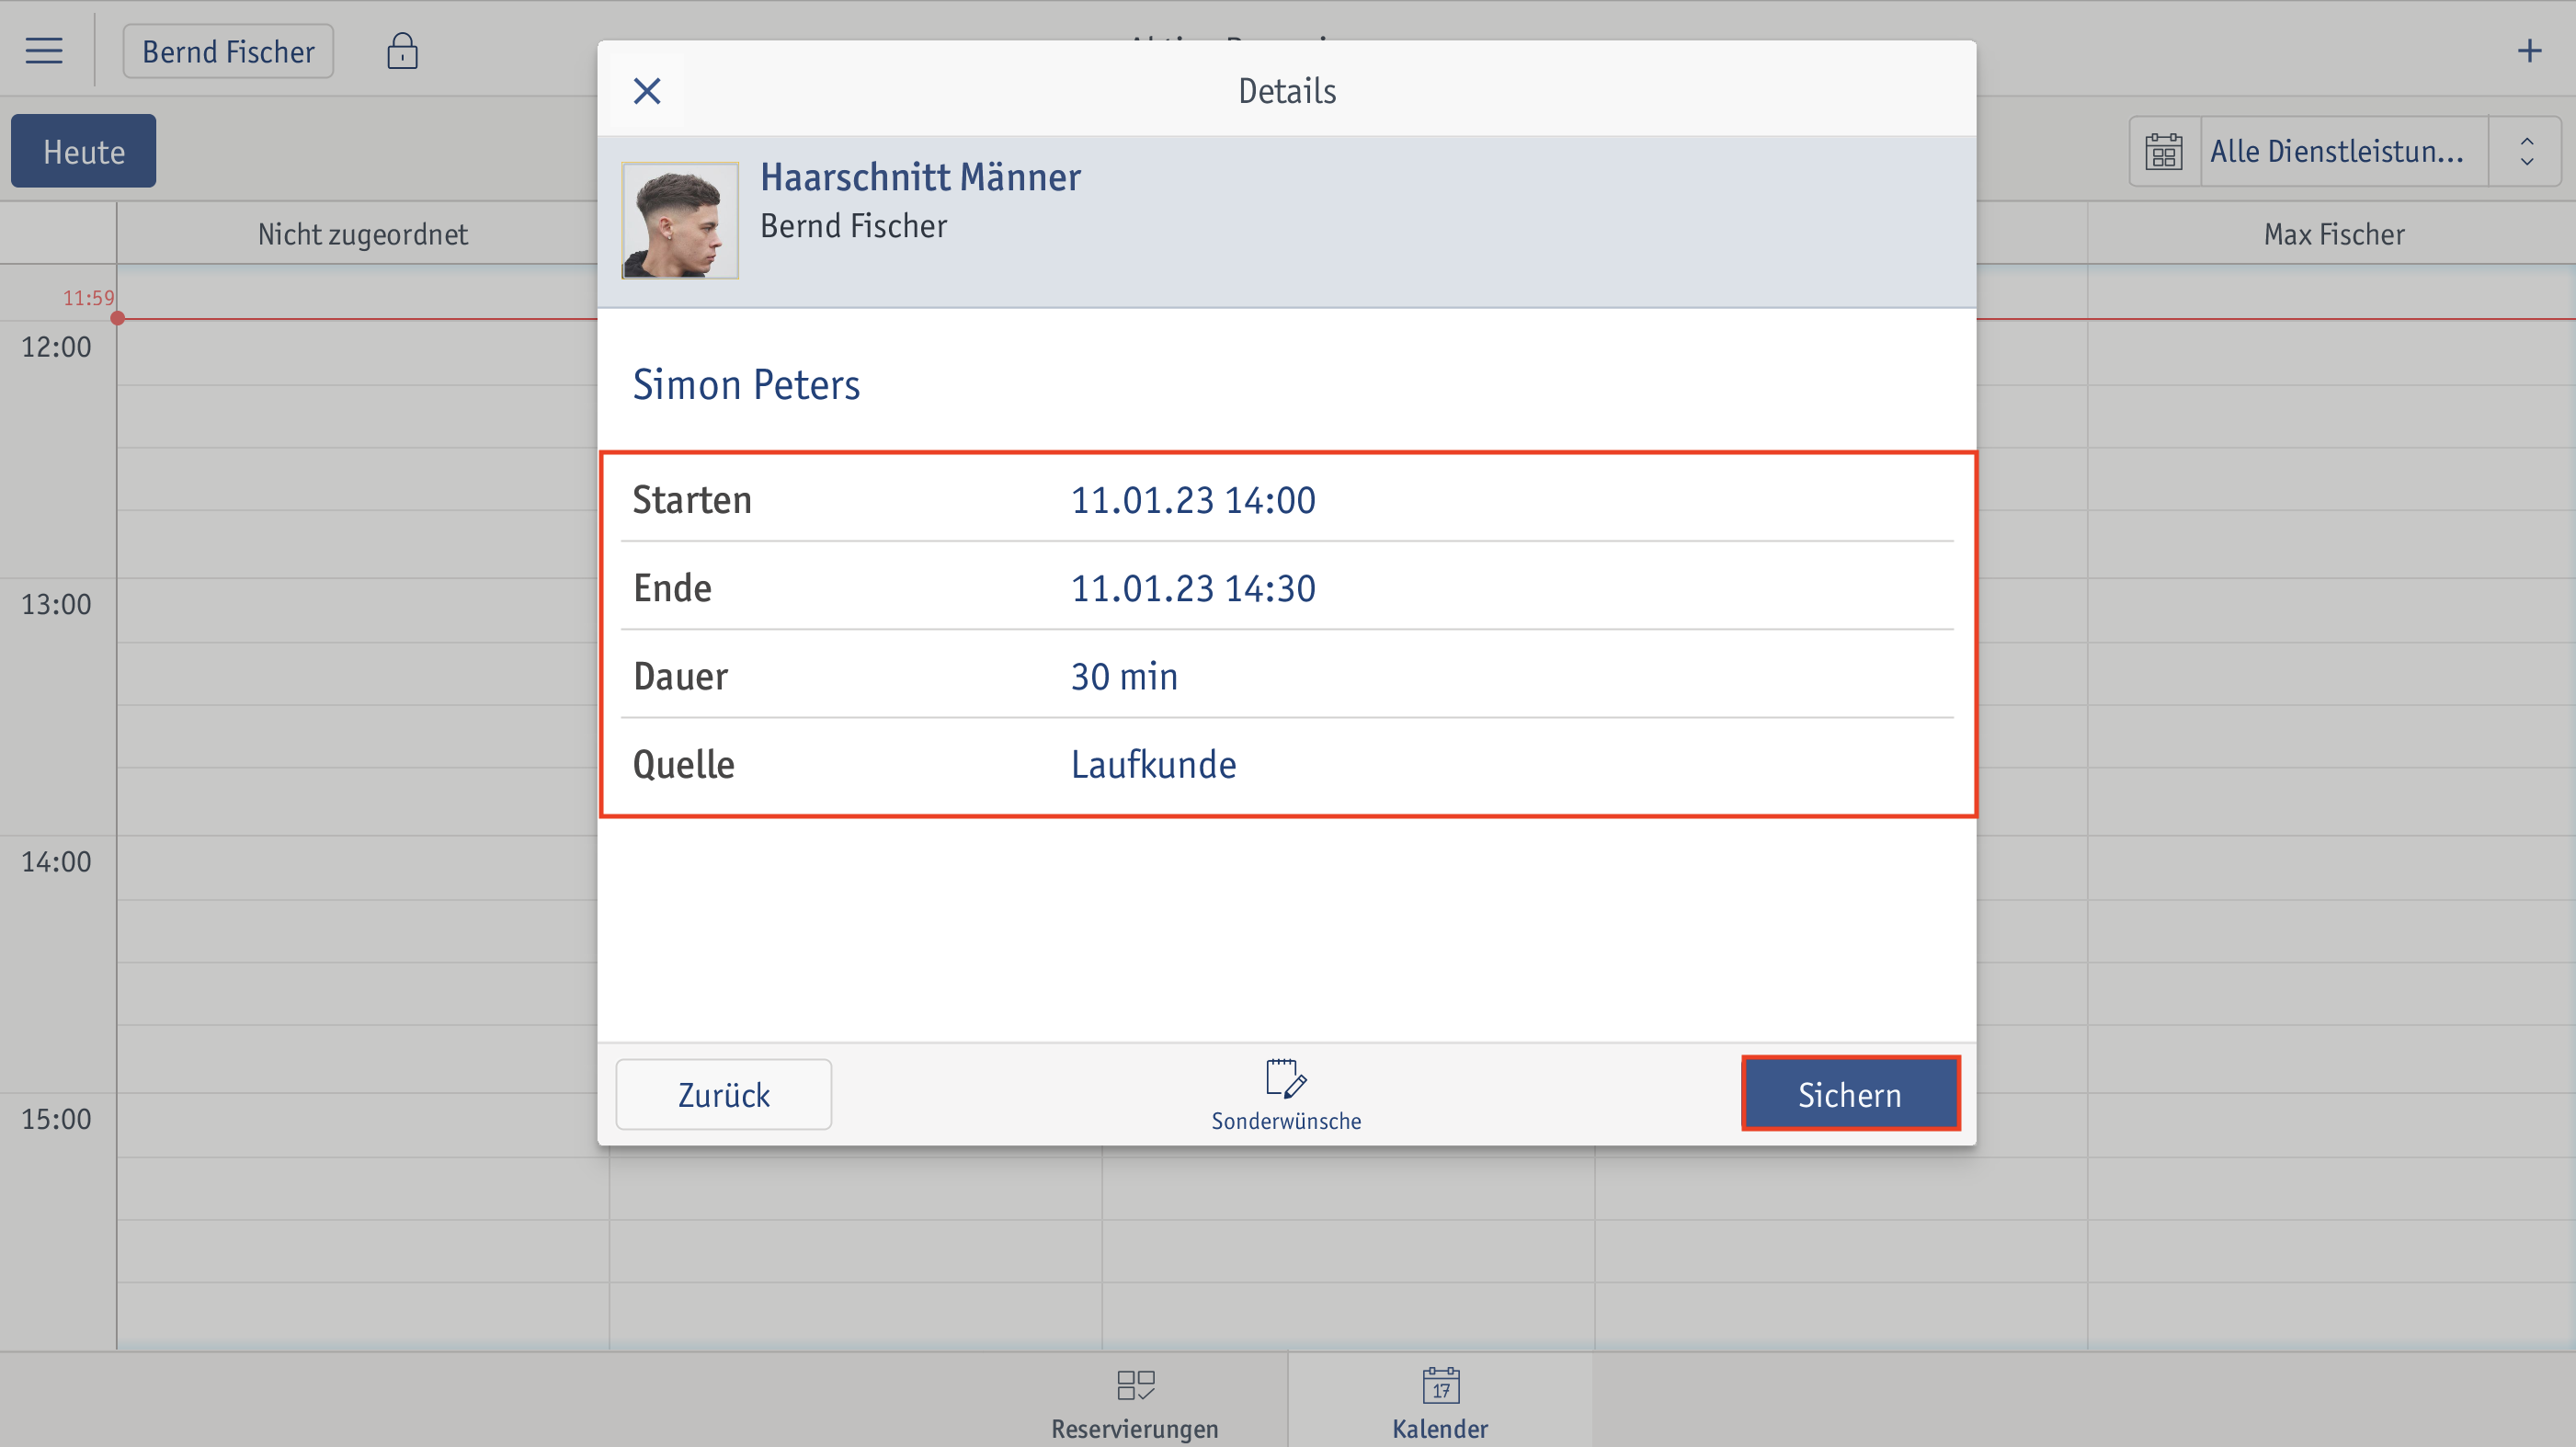2576x1447 pixels.
Task: Change the Quelle value Laufkunde
Action: pos(1153,764)
